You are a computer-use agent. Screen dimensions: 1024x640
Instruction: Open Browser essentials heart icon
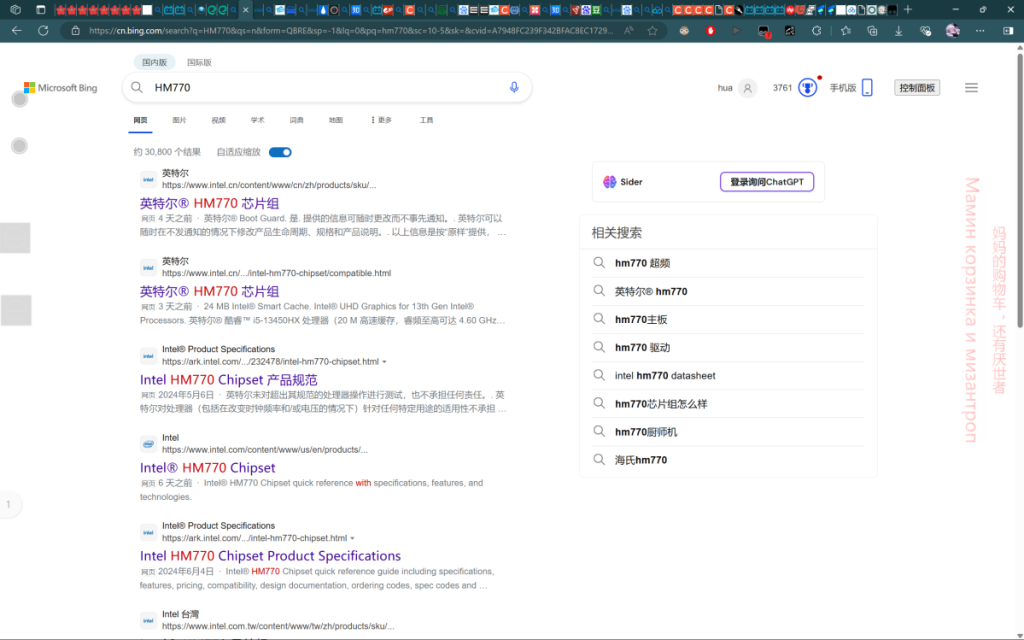click(925, 31)
